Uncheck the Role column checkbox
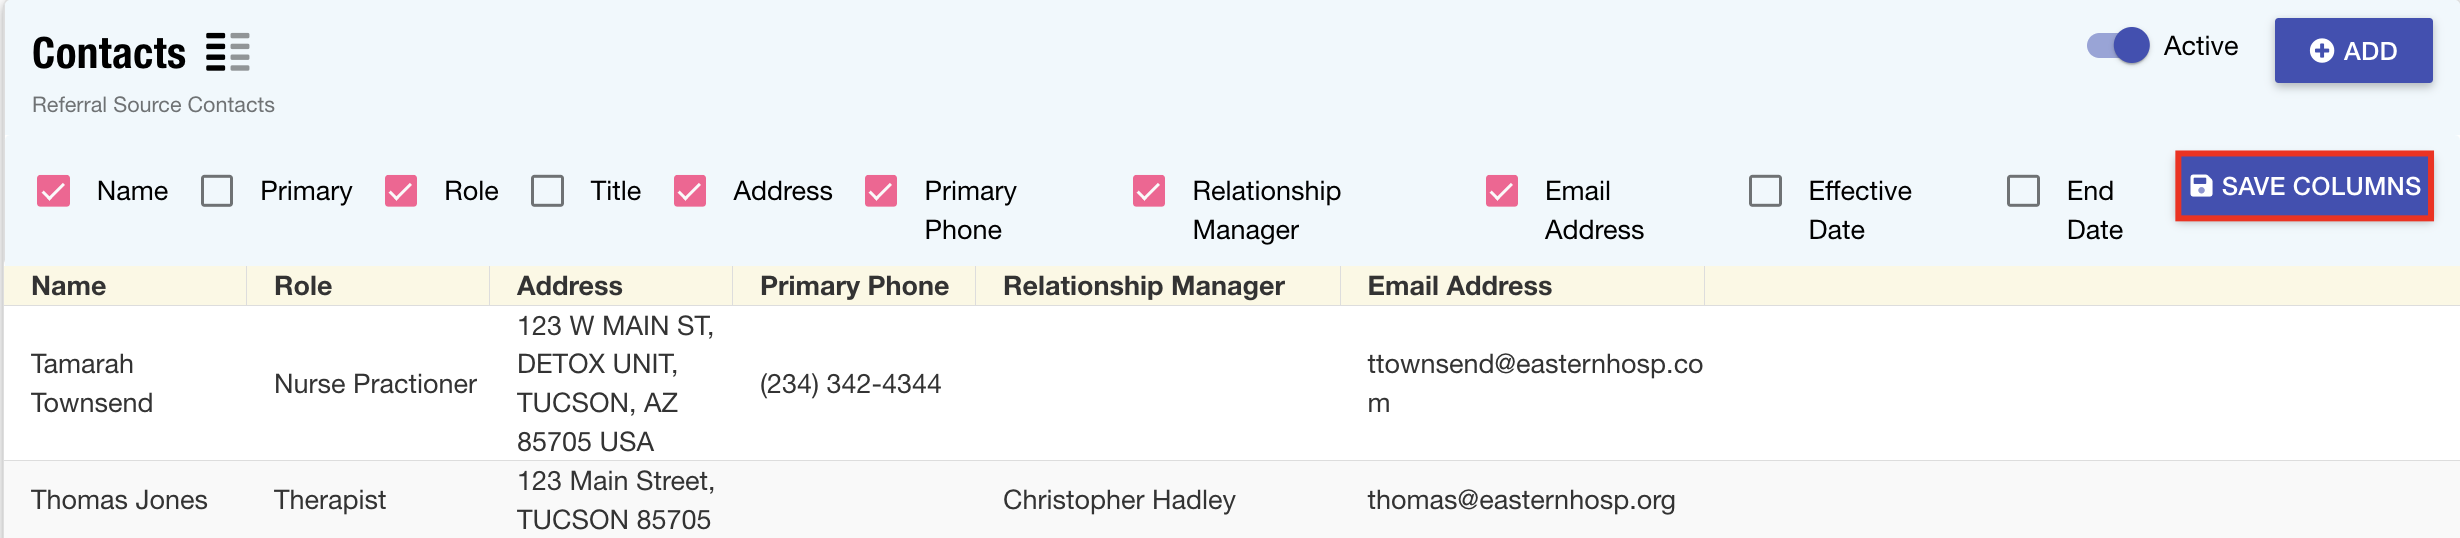 tap(401, 191)
